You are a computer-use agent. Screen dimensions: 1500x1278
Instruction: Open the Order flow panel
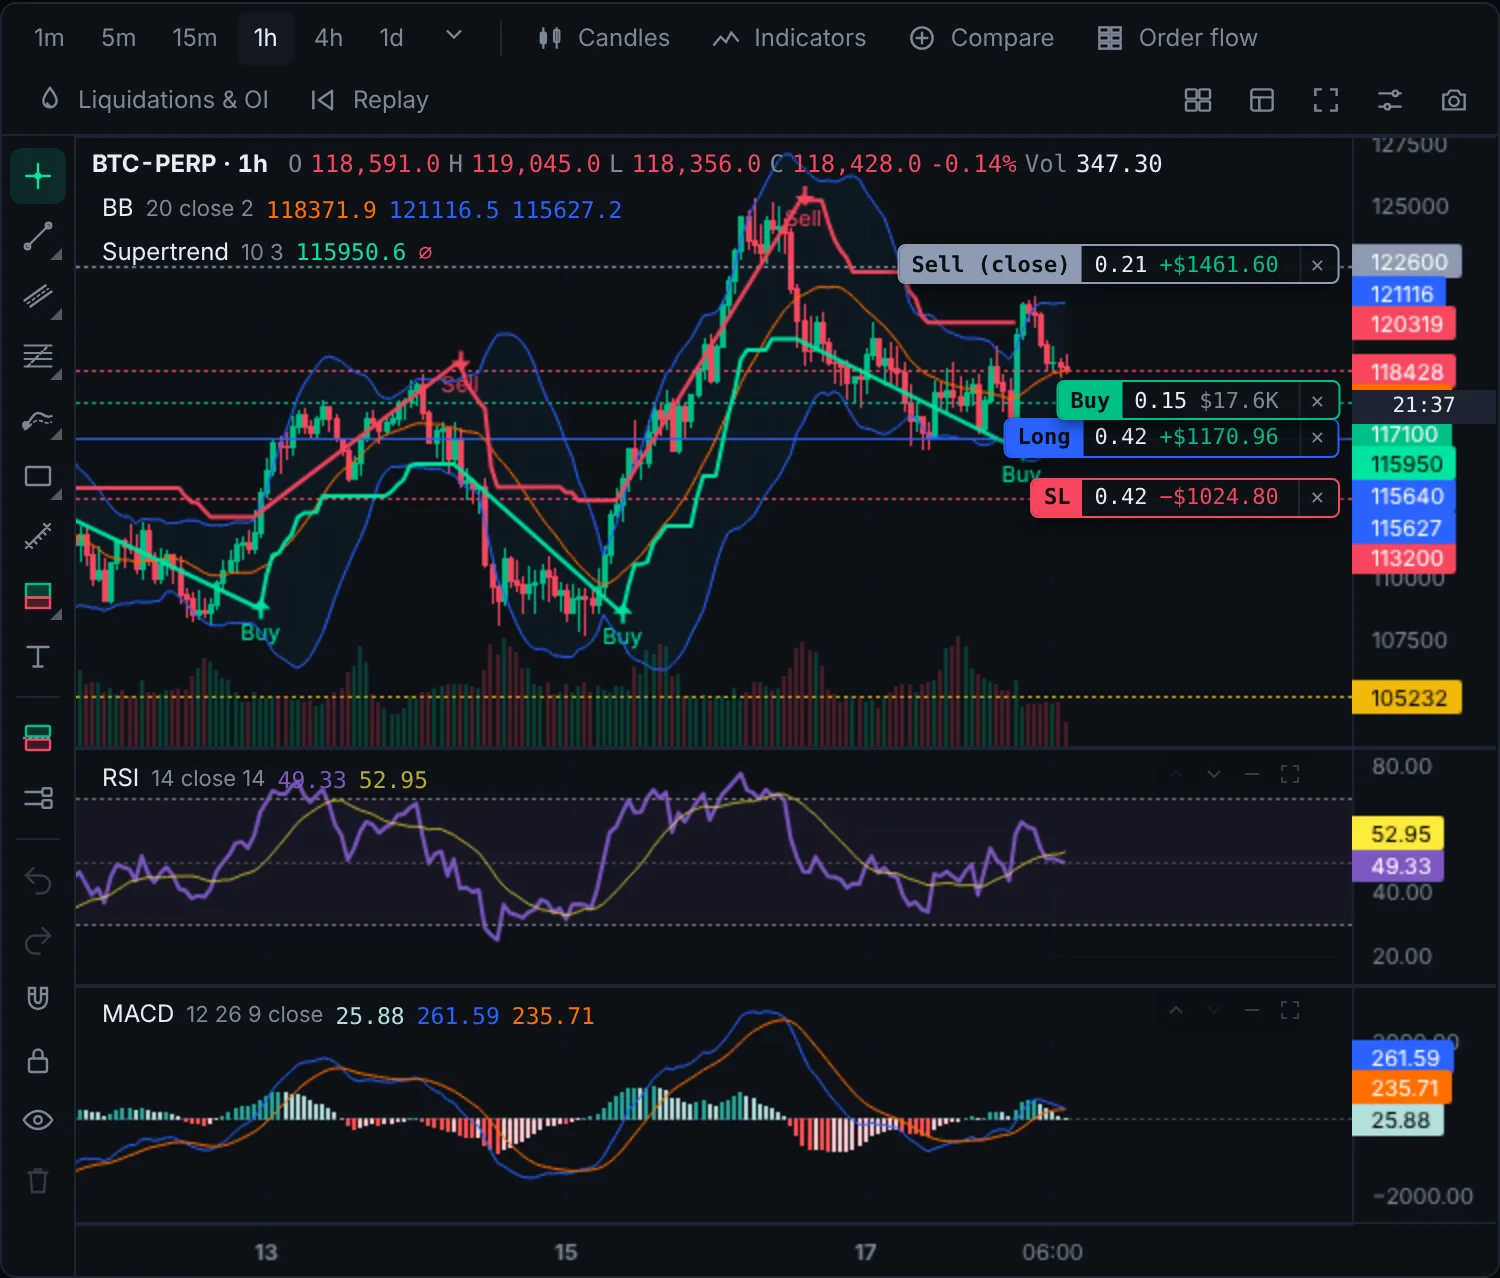1178,38
